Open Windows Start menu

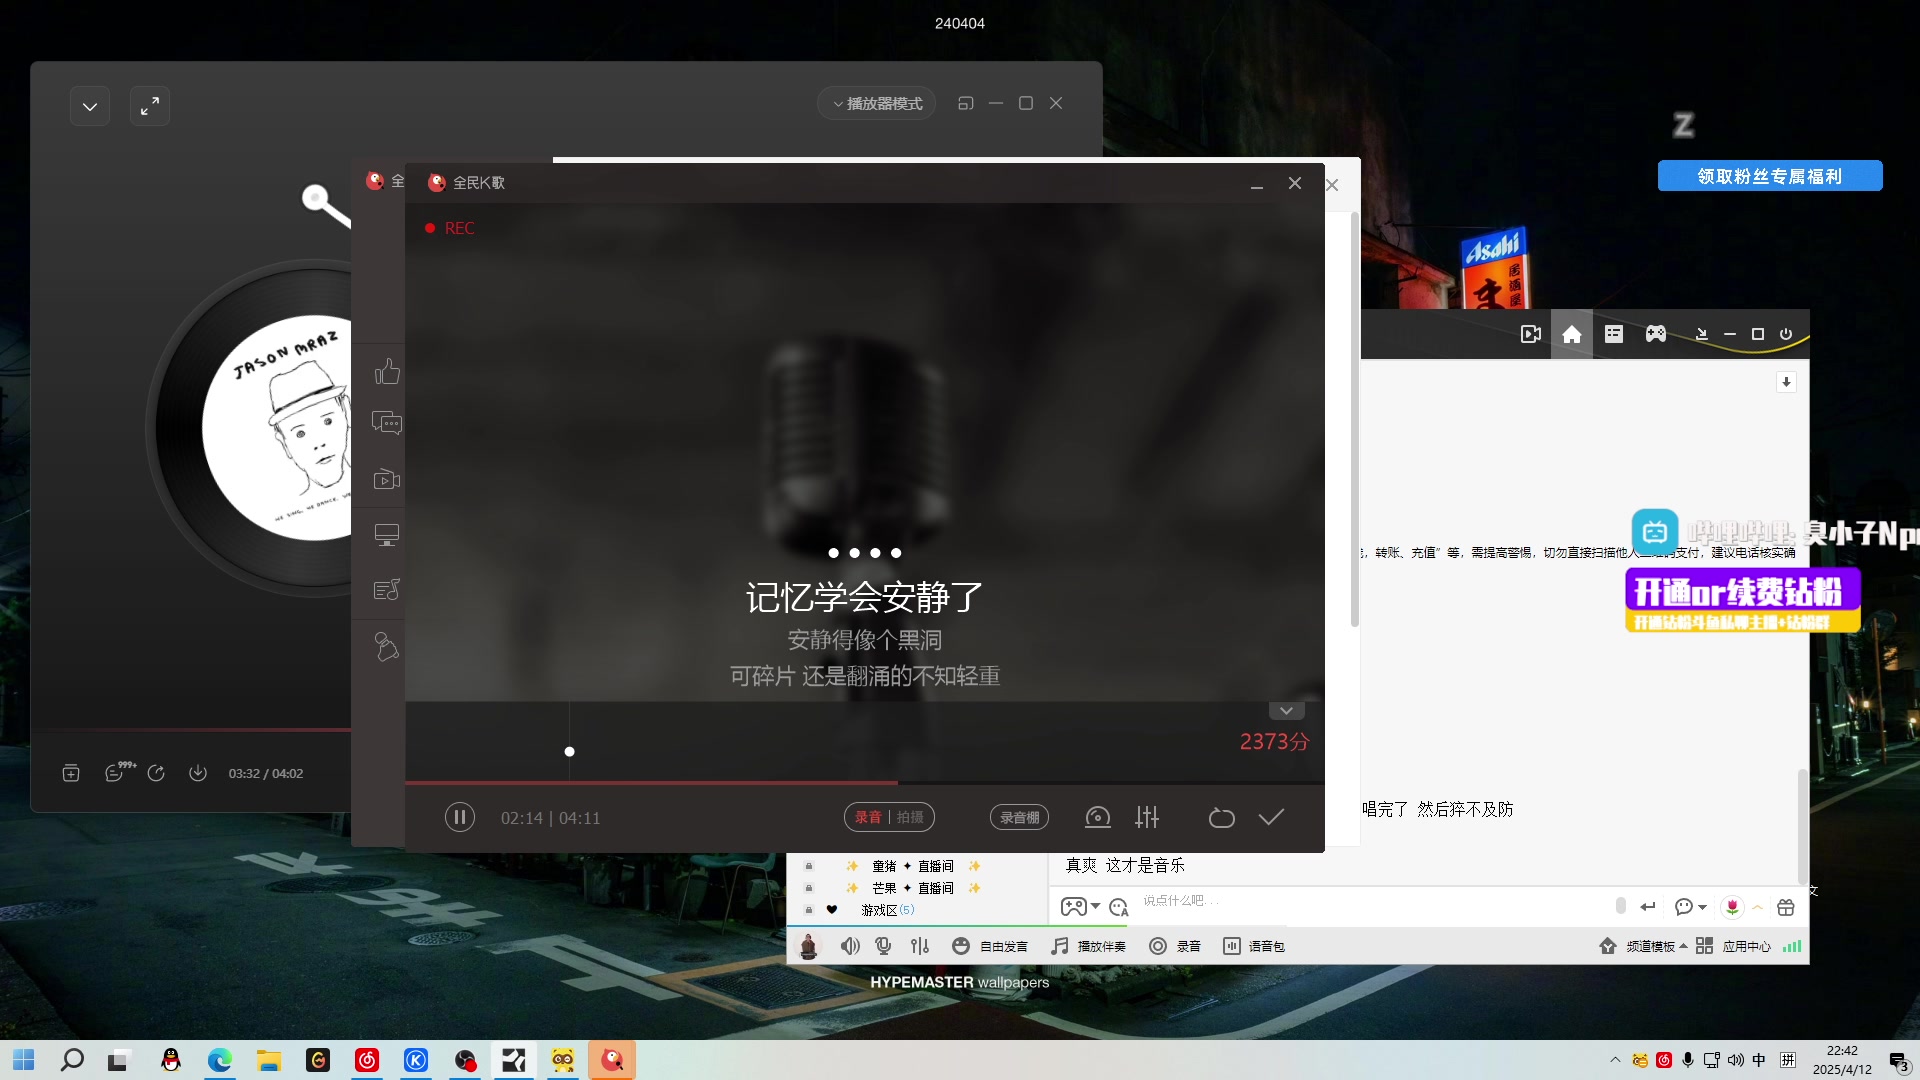coord(24,1060)
